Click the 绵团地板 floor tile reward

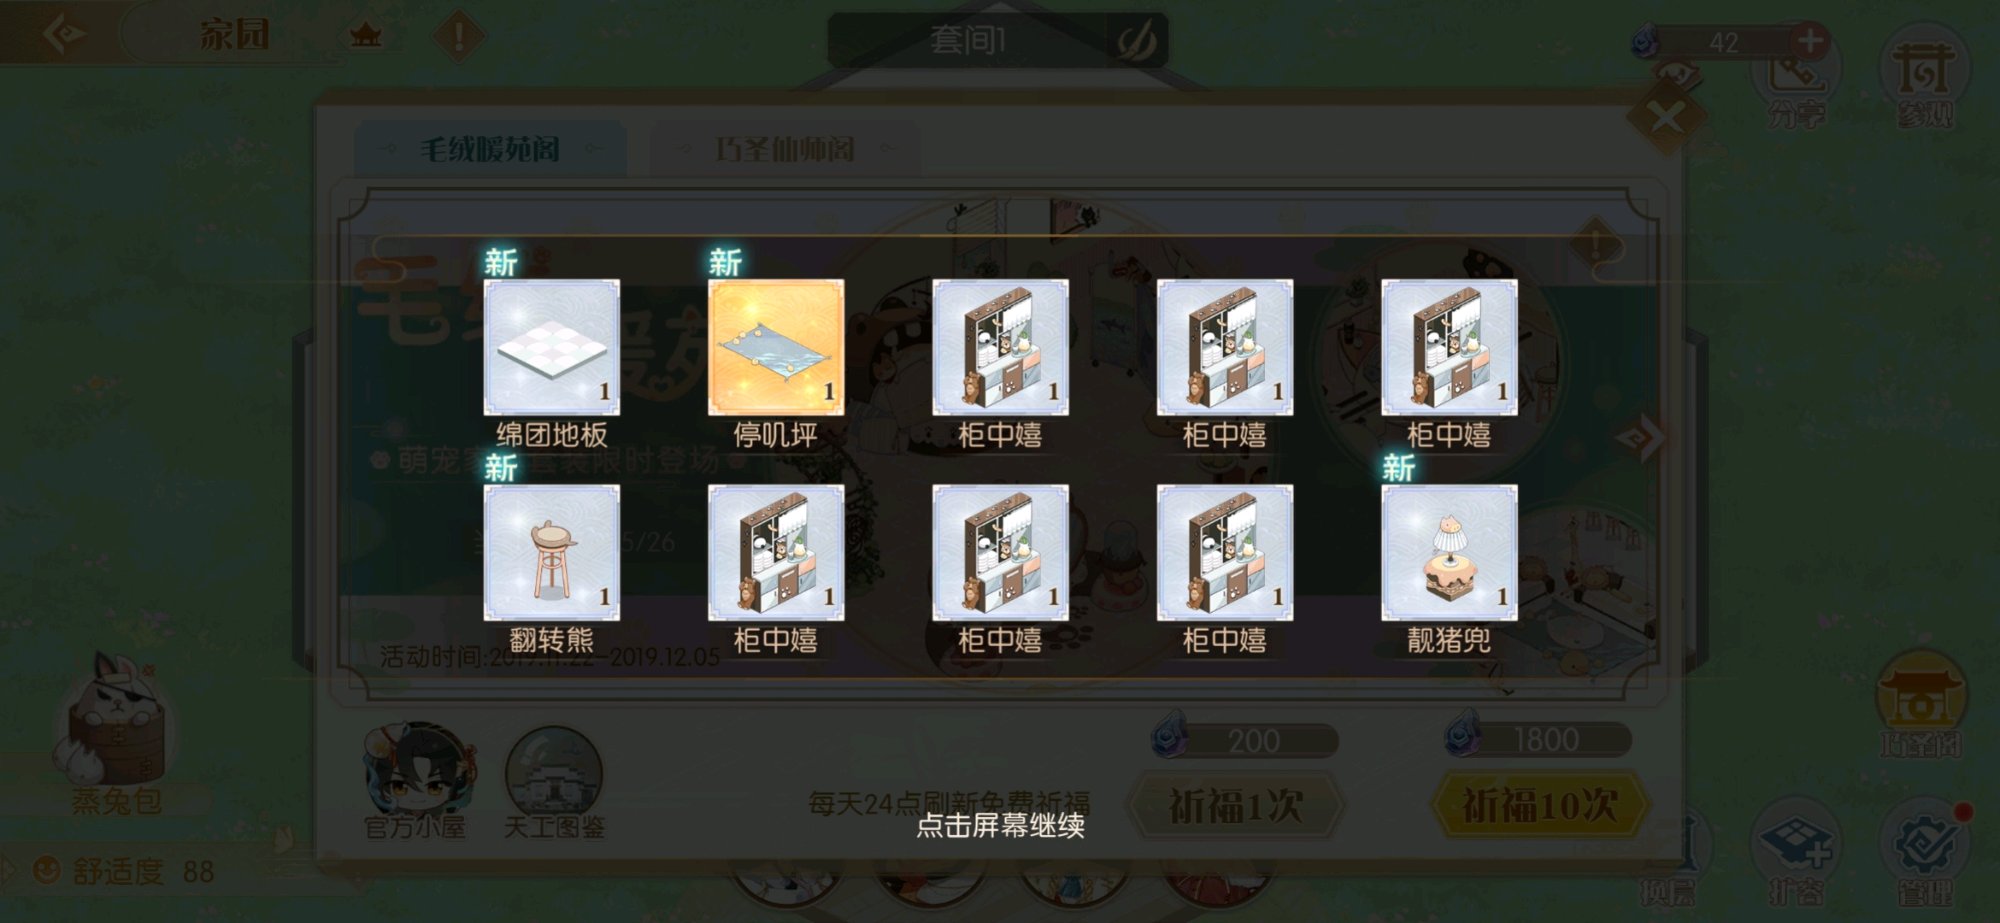click(552, 347)
